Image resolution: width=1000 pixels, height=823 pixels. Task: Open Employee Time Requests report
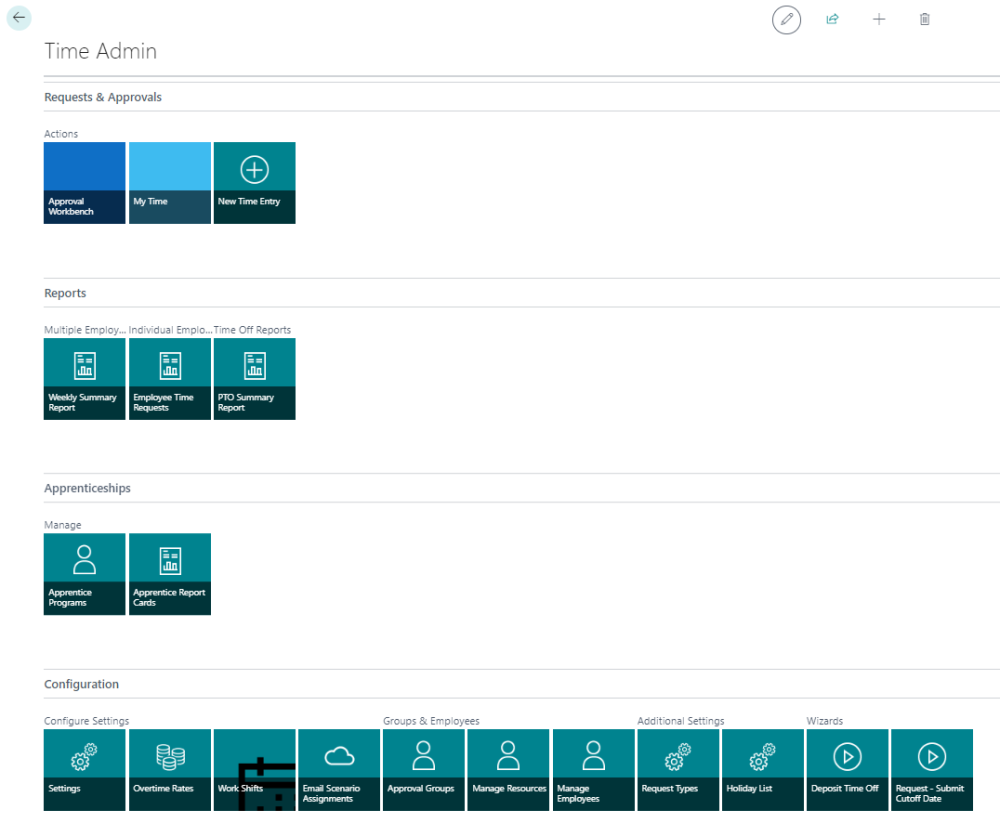[x=170, y=378]
